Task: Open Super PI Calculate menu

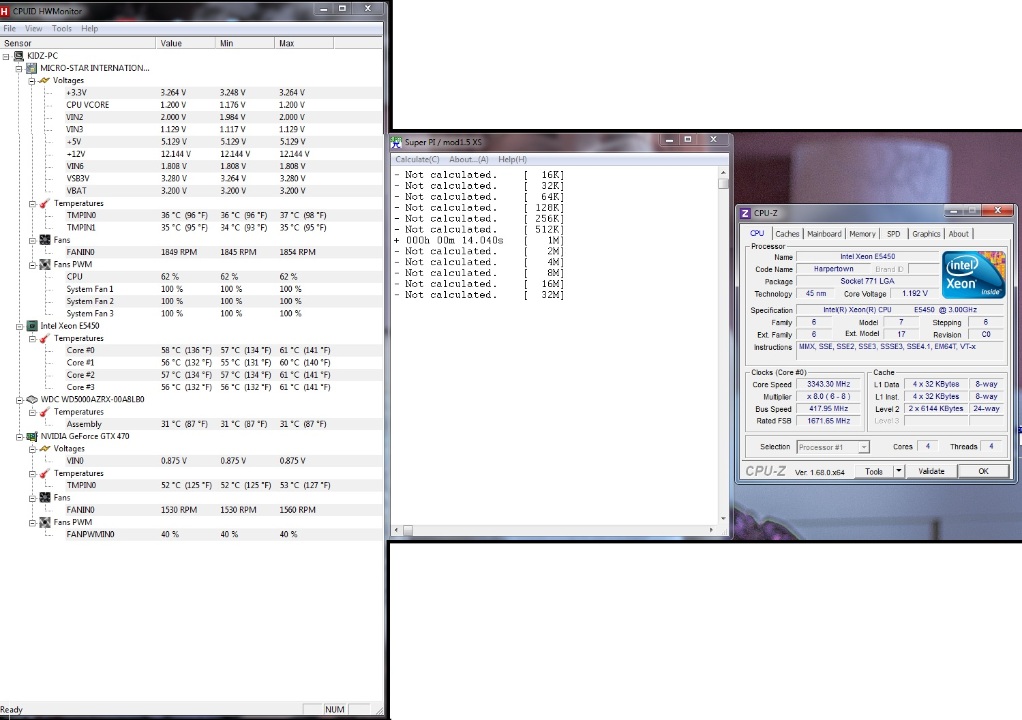Action: (x=417, y=160)
